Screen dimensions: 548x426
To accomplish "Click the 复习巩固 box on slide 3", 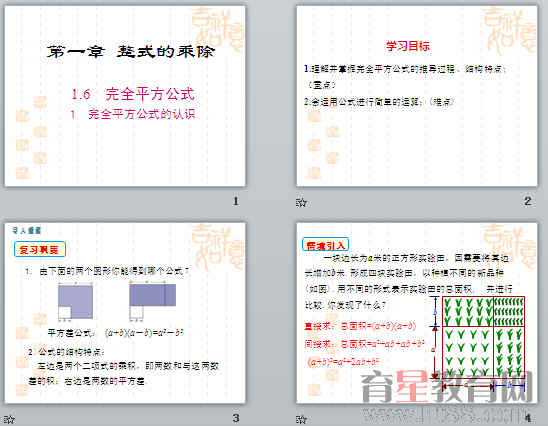I will tap(39, 249).
